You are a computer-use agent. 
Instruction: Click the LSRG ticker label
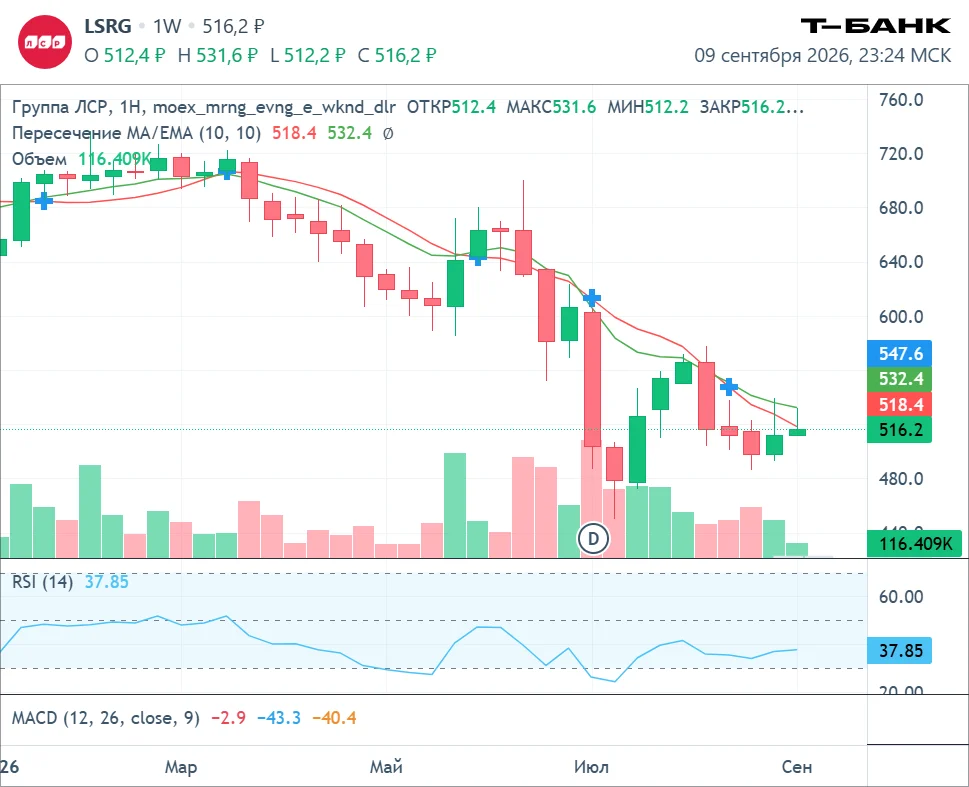[x=108, y=26]
